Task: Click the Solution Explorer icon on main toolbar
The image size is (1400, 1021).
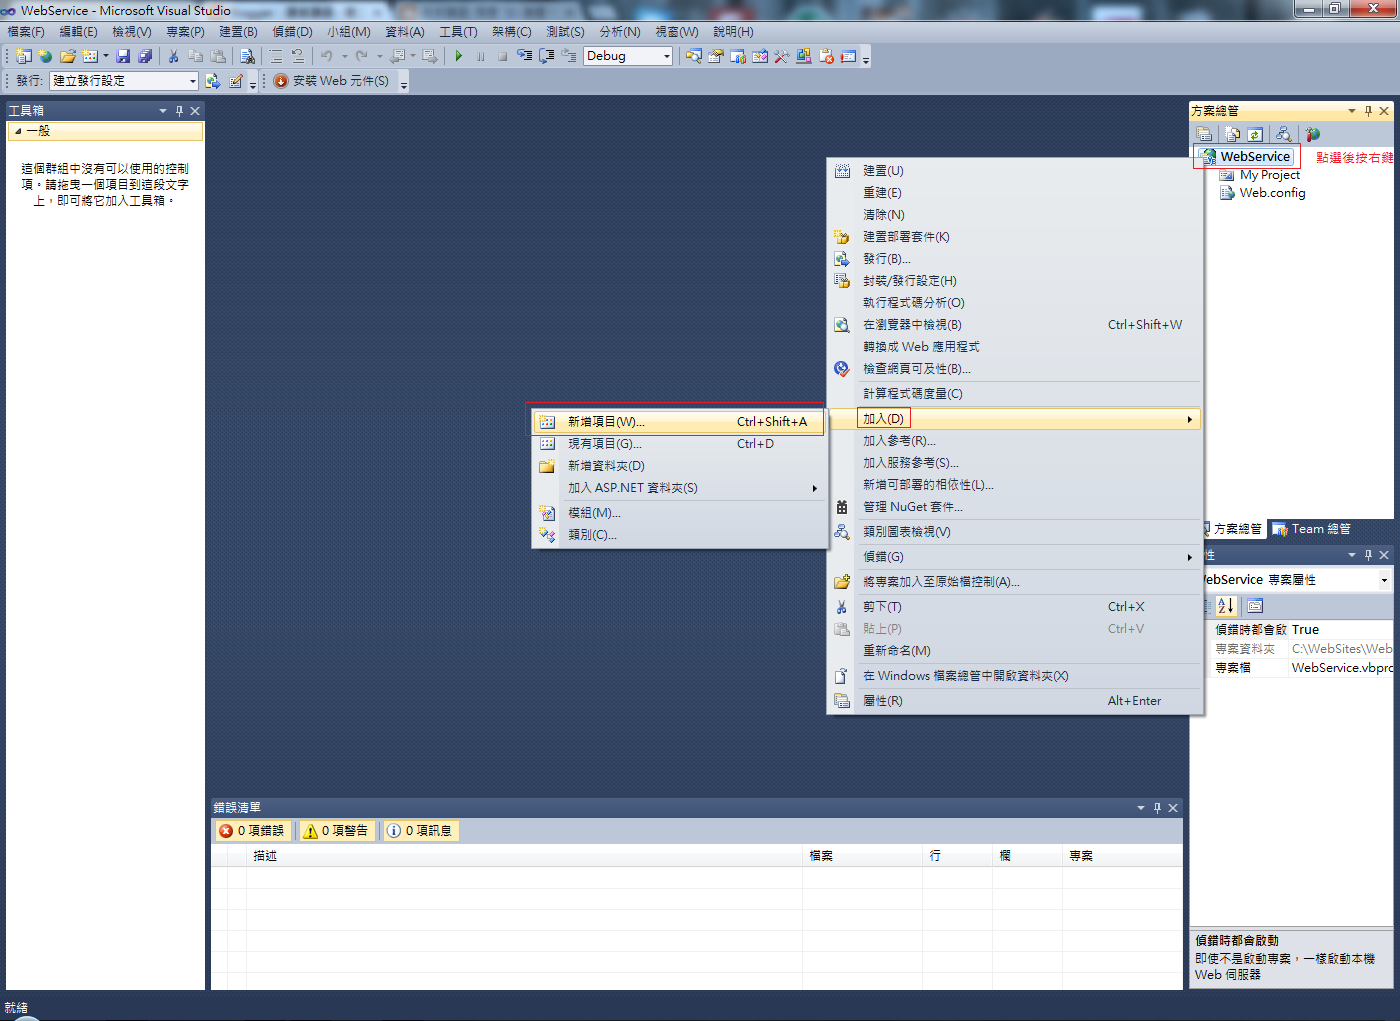Action: tap(693, 56)
